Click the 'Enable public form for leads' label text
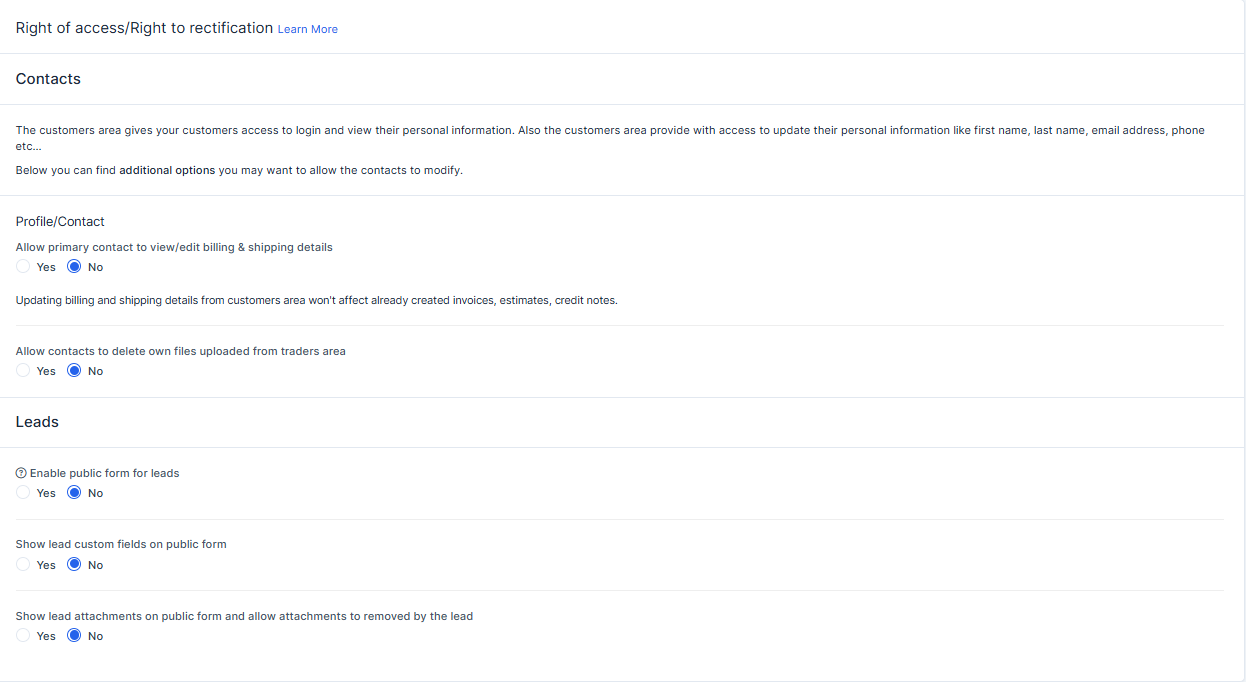Screen dimensions: 1246x682 pos(105,473)
